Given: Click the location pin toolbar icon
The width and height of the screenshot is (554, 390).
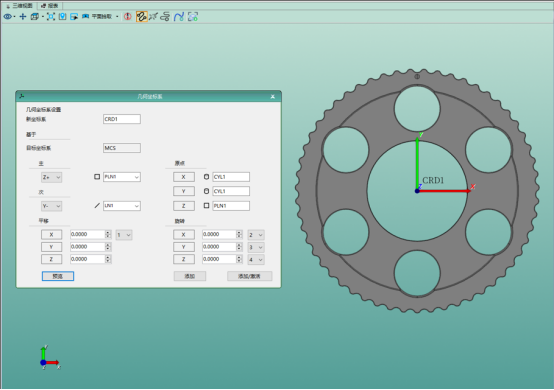Looking at the screenshot, I should [x=63, y=17].
